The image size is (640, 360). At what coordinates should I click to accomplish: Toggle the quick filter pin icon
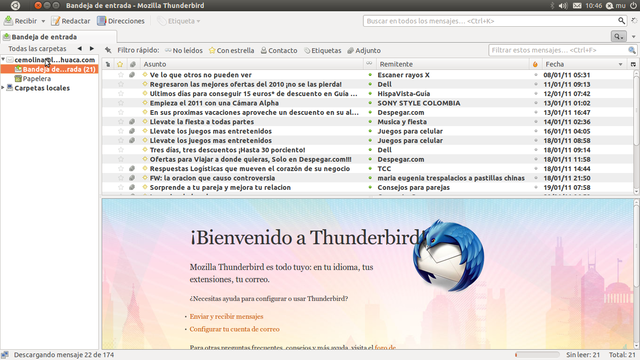click(x=108, y=50)
